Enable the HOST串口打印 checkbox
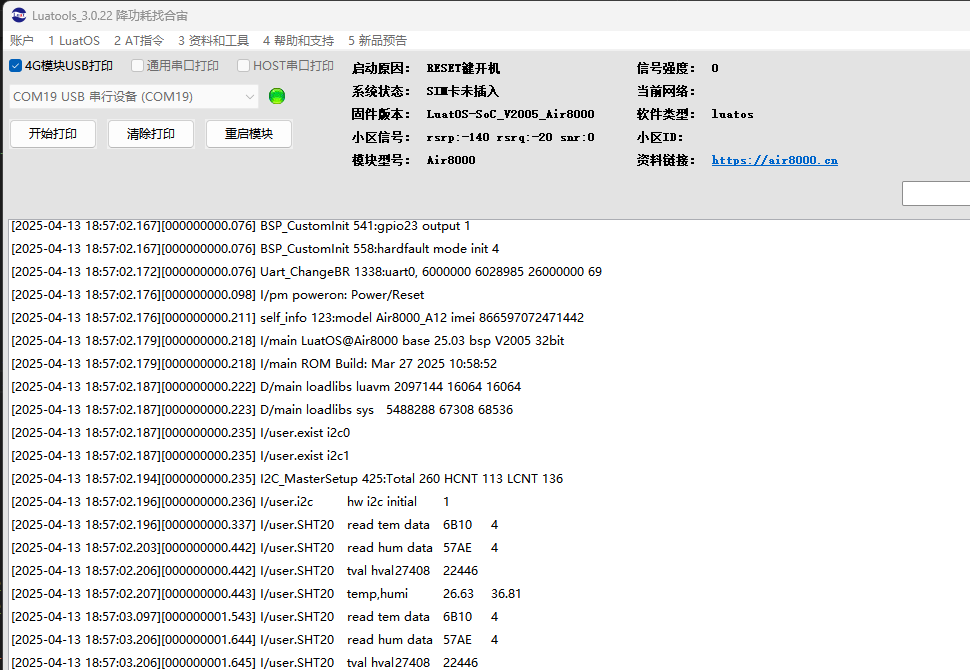 pyautogui.click(x=244, y=66)
